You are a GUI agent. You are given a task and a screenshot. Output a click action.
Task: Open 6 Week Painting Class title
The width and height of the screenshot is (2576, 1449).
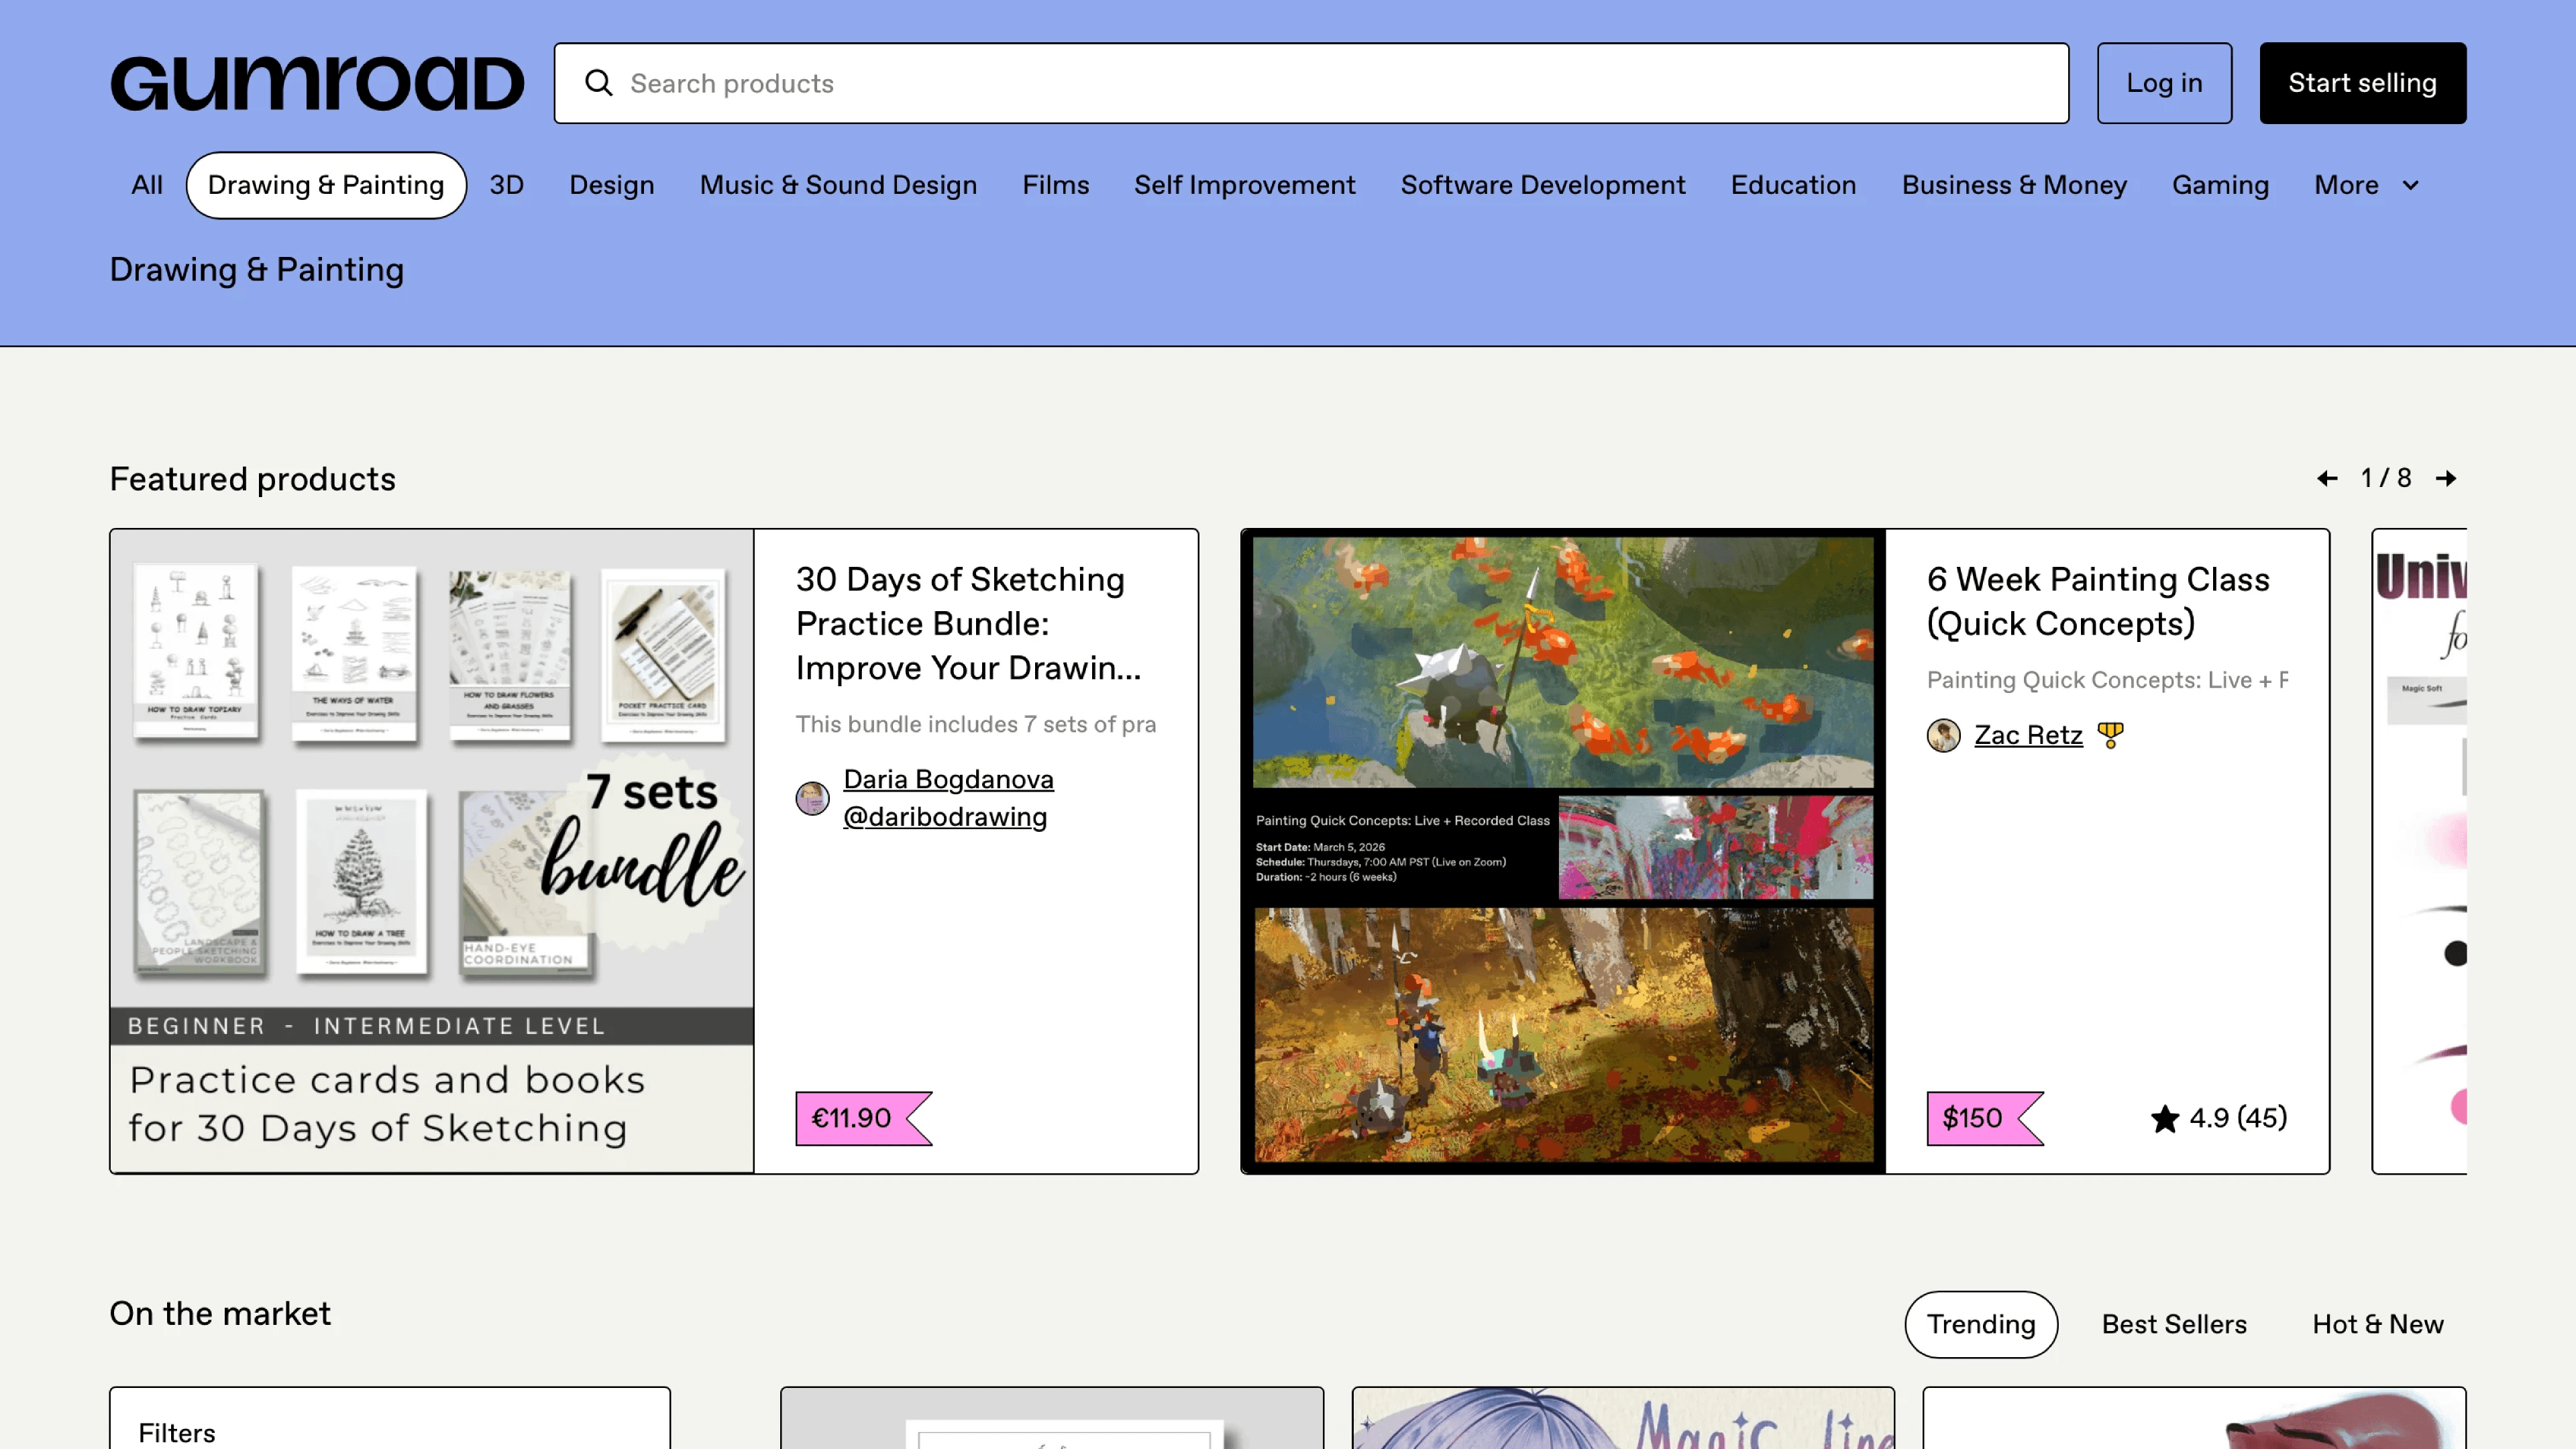click(x=2098, y=601)
